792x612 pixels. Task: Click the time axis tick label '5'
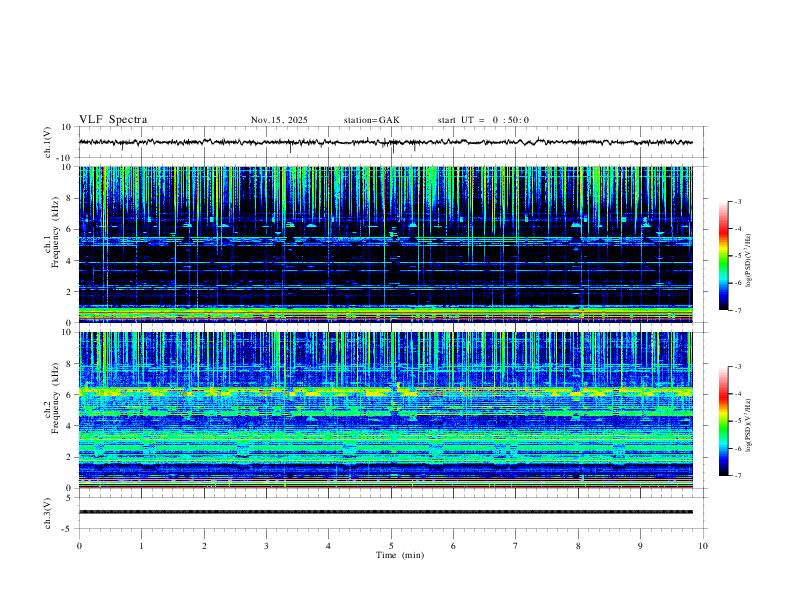click(391, 546)
